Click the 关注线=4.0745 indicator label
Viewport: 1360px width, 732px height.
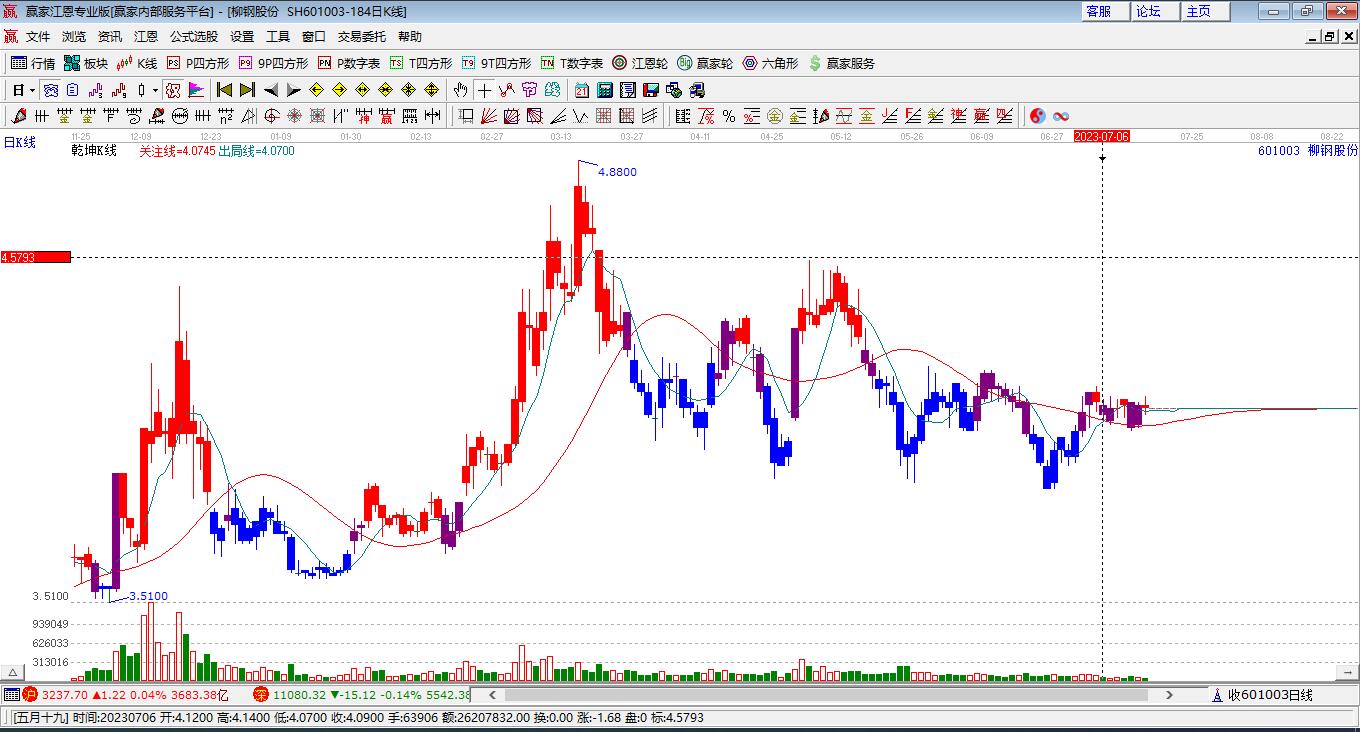click(x=177, y=151)
